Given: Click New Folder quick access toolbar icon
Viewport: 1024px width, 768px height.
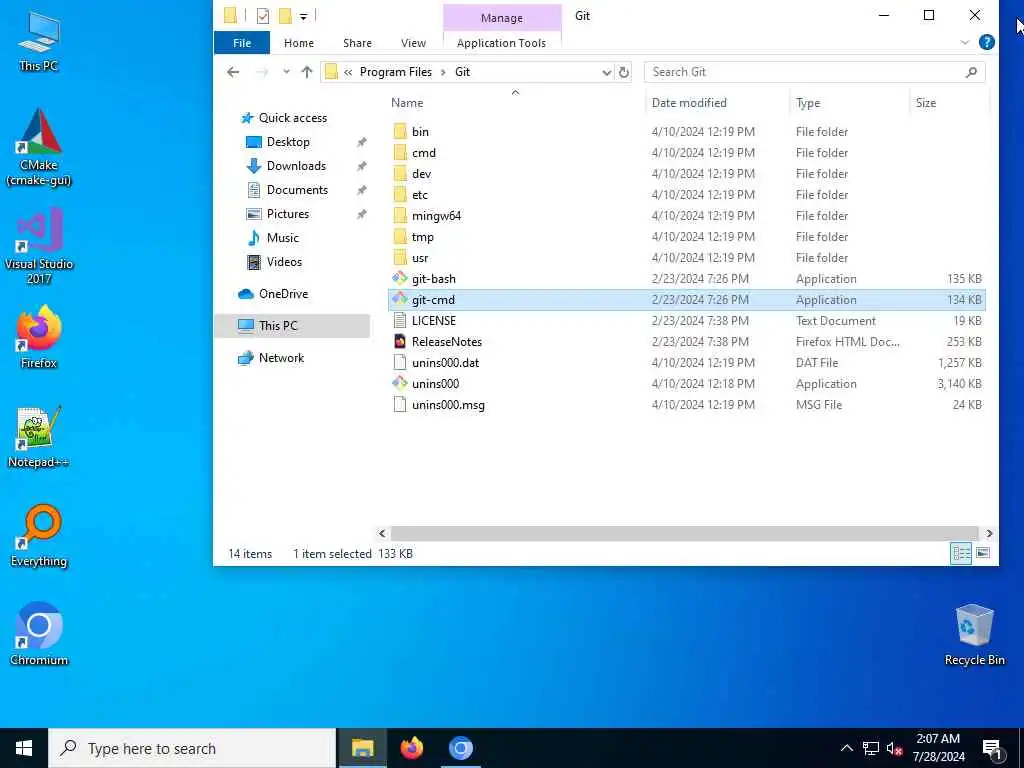Looking at the screenshot, I should click(285, 16).
